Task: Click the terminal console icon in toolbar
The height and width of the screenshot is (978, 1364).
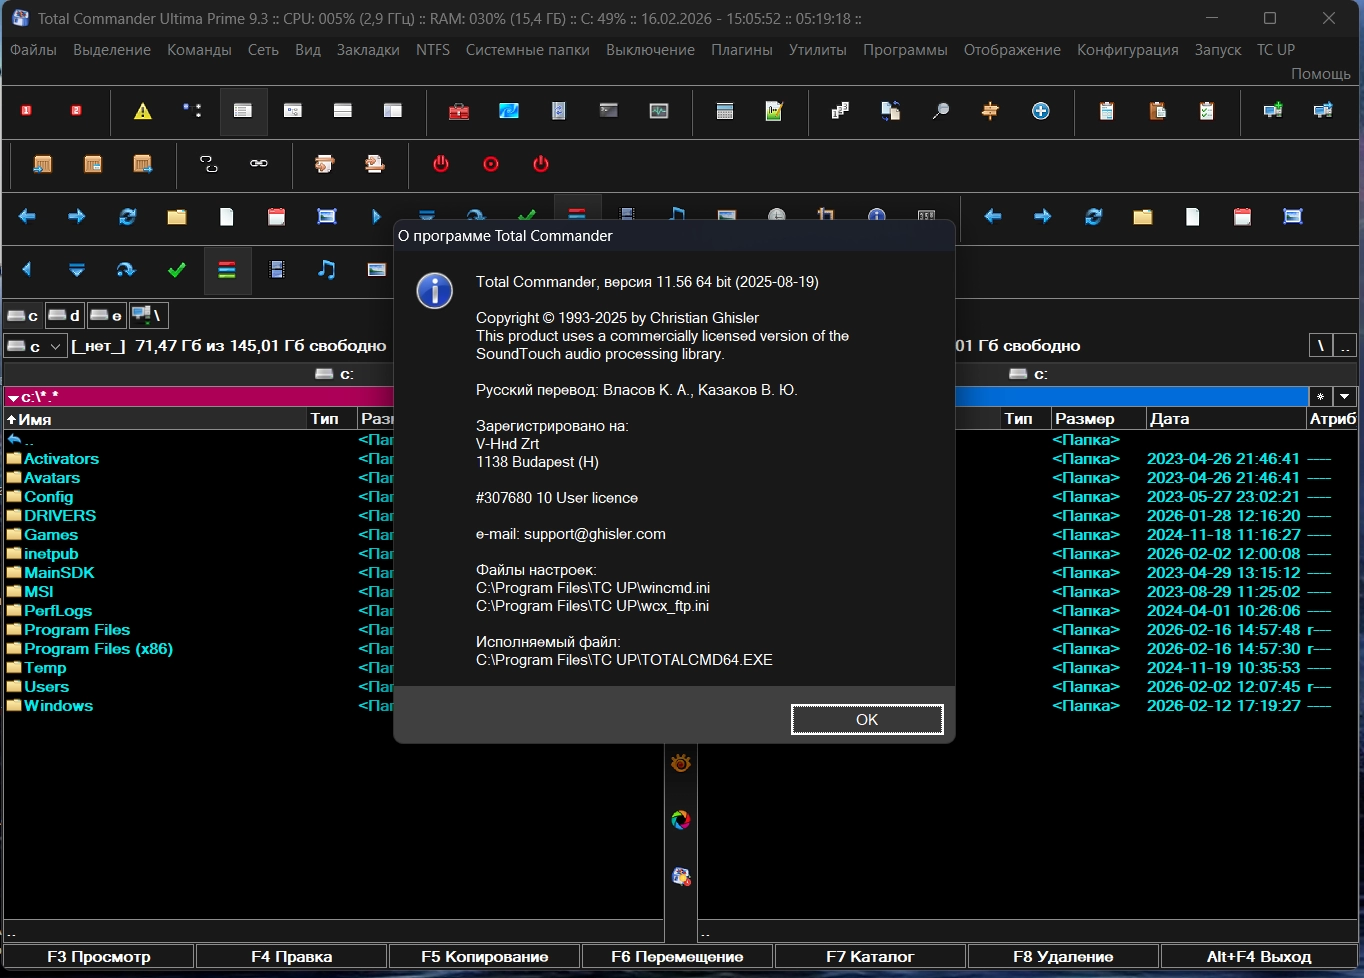Action: pos(609,111)
